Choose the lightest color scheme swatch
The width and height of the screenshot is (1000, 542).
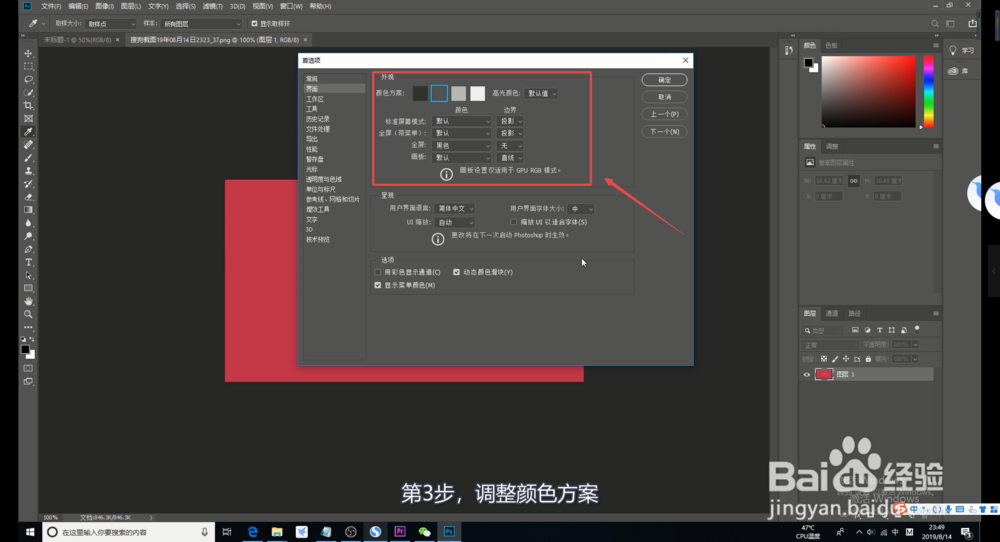click(478, 94)
